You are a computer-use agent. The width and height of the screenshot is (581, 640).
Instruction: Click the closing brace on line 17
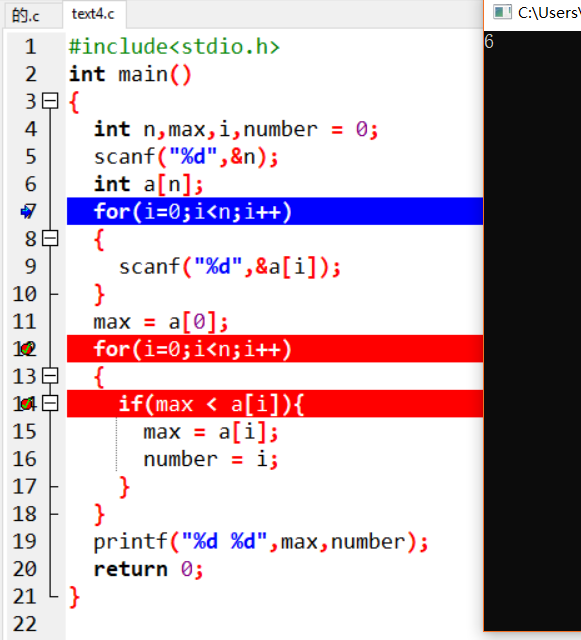tap(124, 487)
